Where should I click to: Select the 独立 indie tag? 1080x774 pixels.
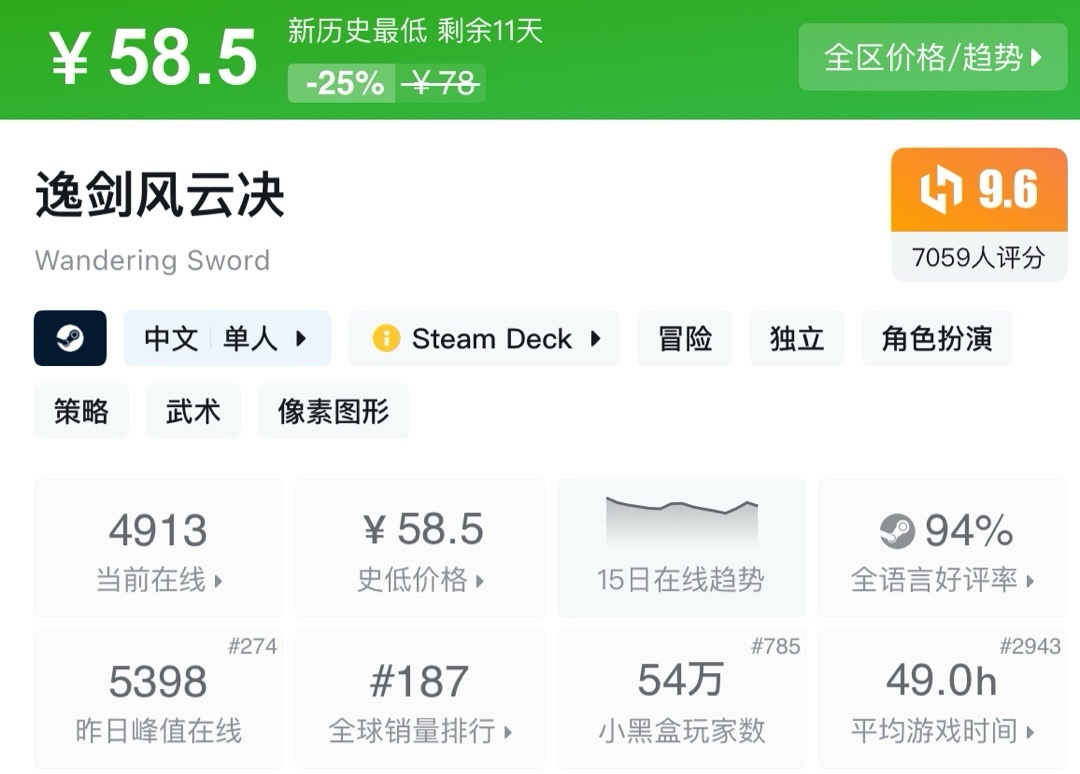(797, 338)
